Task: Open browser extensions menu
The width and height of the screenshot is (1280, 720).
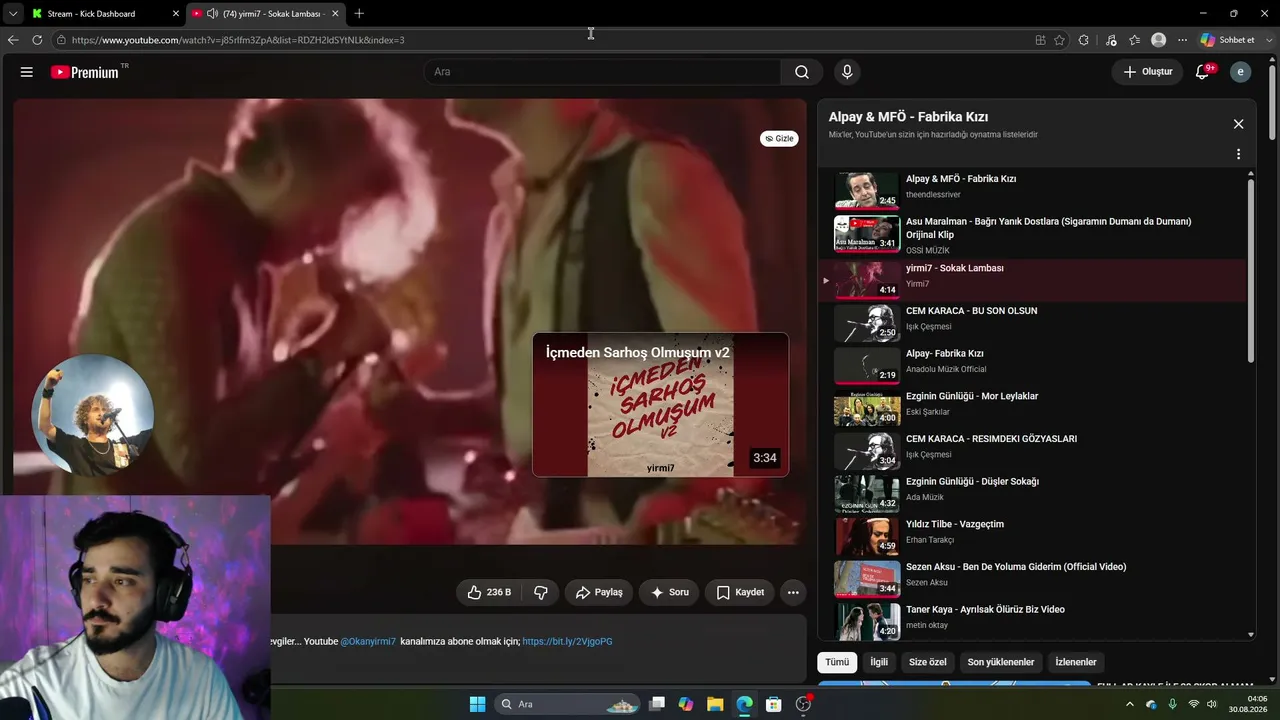Action: coord(1084,40)
